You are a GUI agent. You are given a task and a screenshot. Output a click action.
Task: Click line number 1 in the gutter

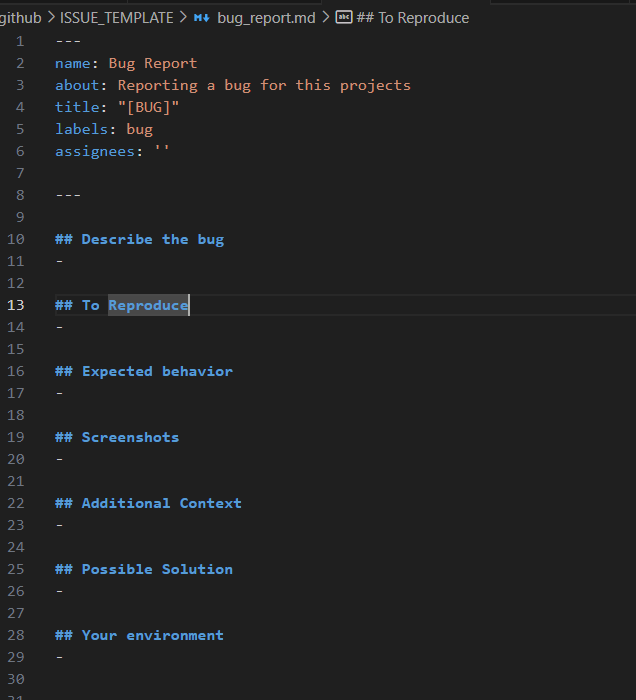(x=20, y=42)
